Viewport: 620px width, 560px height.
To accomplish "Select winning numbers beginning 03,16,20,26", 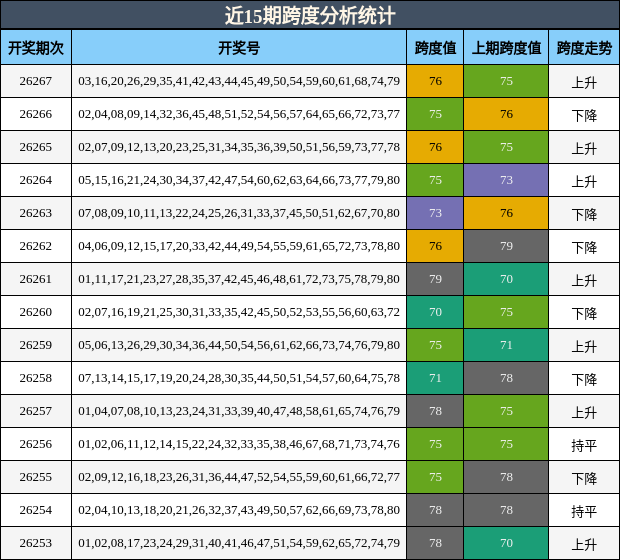I will 239,81.
